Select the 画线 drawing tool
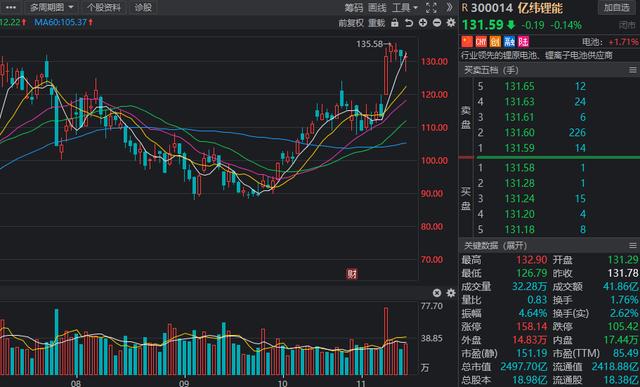This screenshot has width=640, height=387. click(377, 8)
